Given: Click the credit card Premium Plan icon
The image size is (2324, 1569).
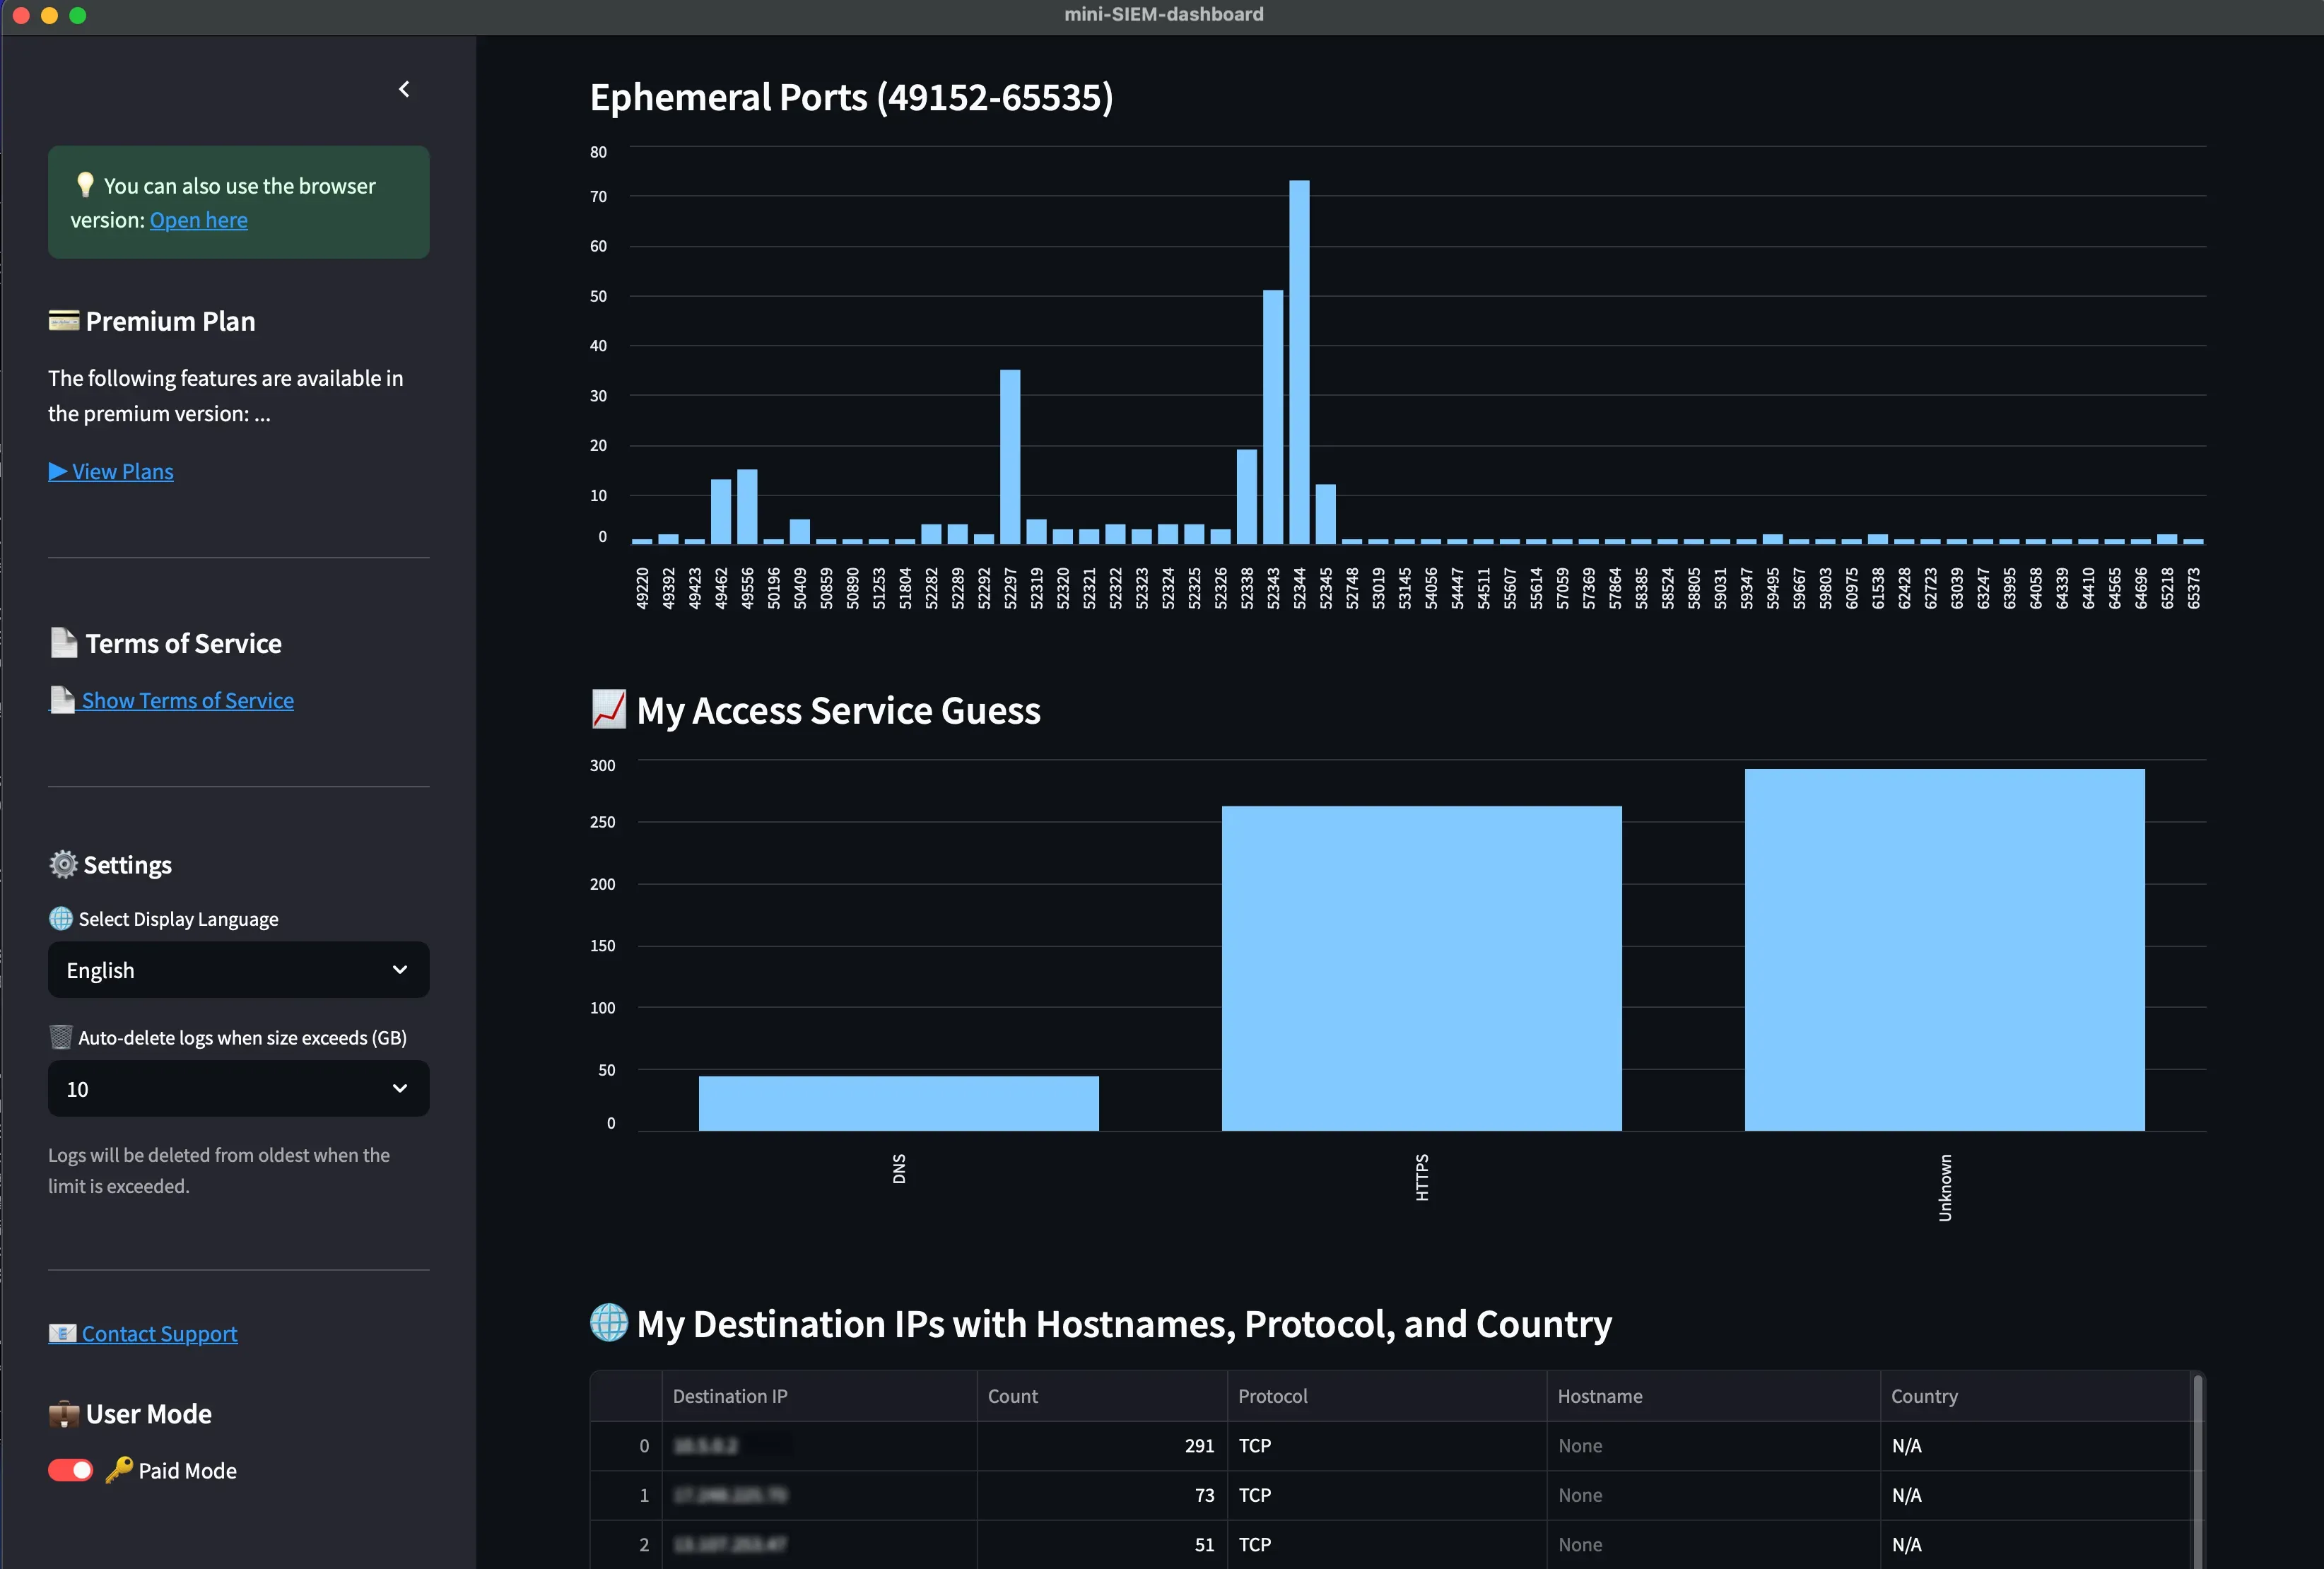Looking at the screenshot, I should (63, 320).
